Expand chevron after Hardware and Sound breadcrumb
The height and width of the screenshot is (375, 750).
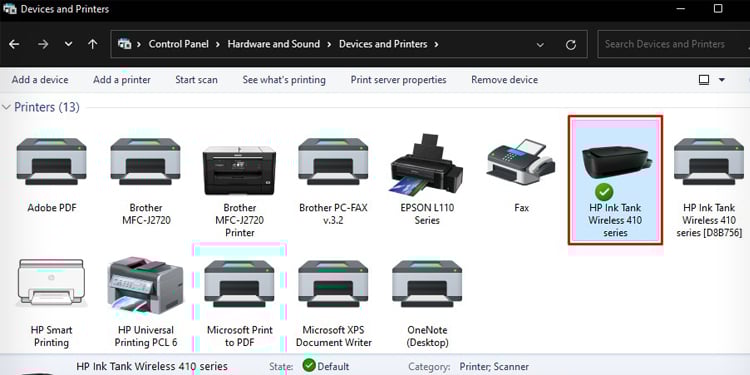tap(330, 44)
